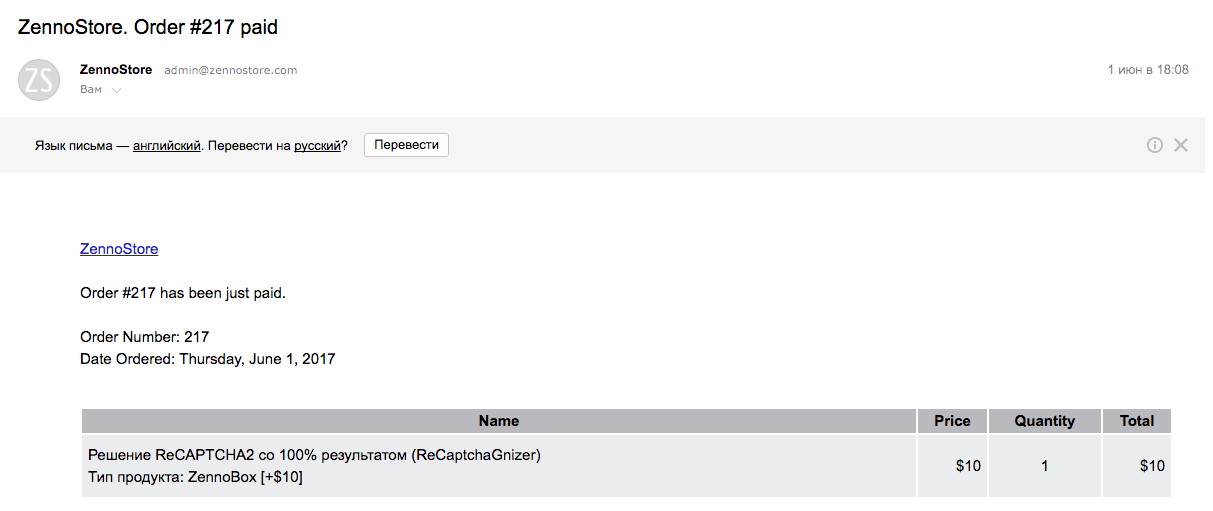This screenshot has width=1213, height=511.
Task: Click the Quantity column header
Action: pyautogui.click(x=1045, y=421)
